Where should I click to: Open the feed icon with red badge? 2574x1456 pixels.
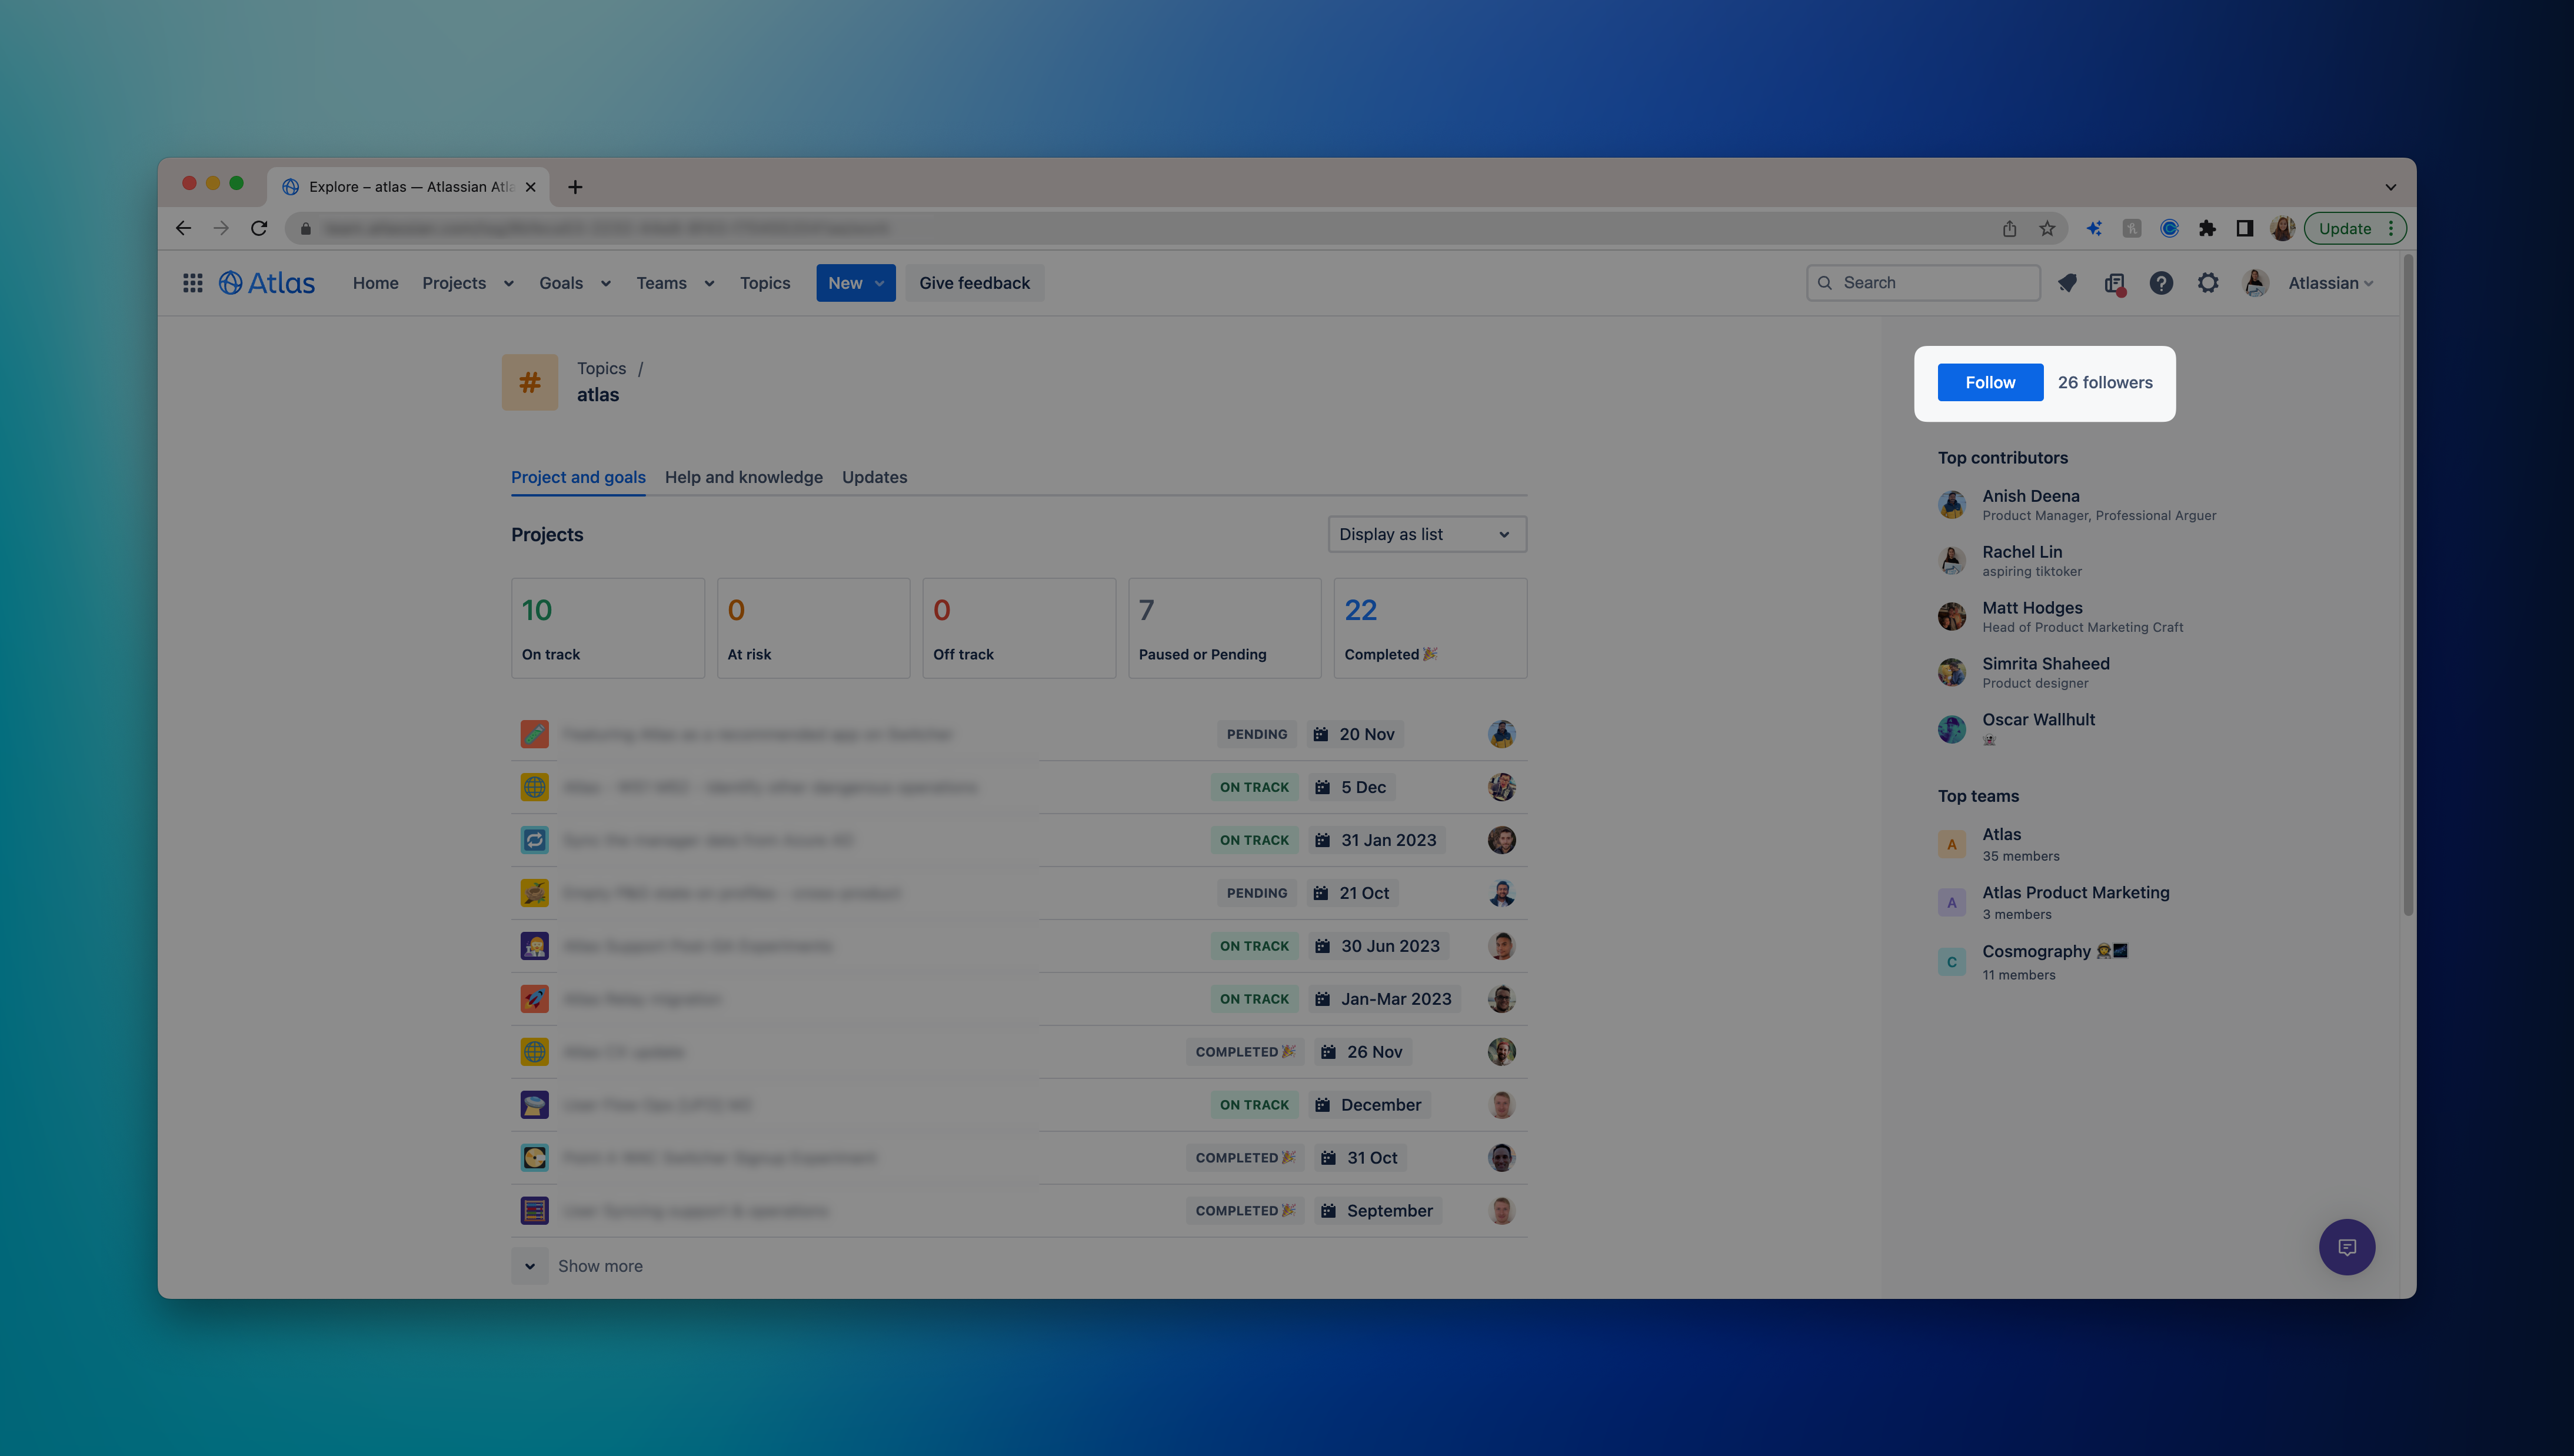pos(2114,284)
